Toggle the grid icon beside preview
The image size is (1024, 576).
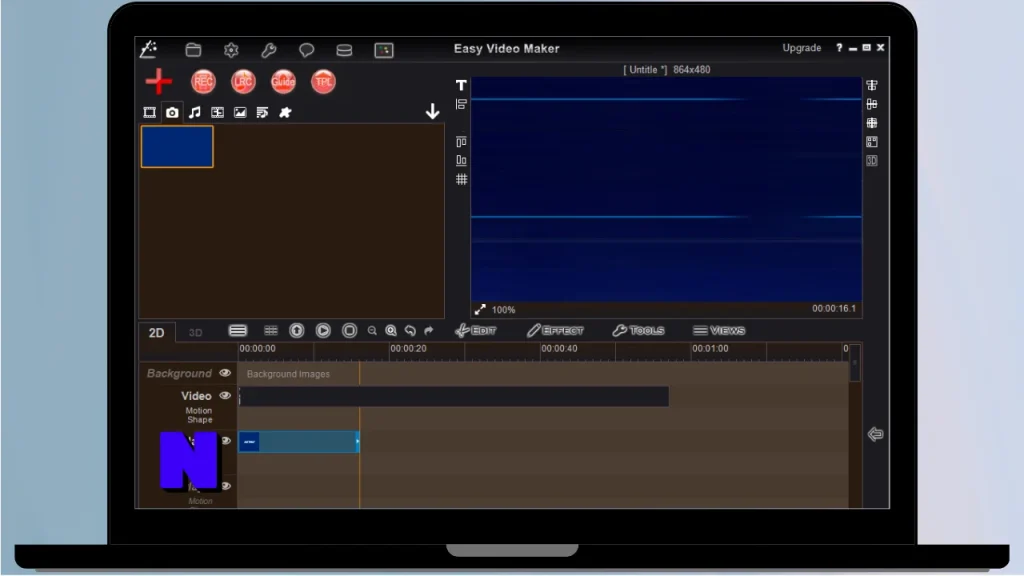461,179
